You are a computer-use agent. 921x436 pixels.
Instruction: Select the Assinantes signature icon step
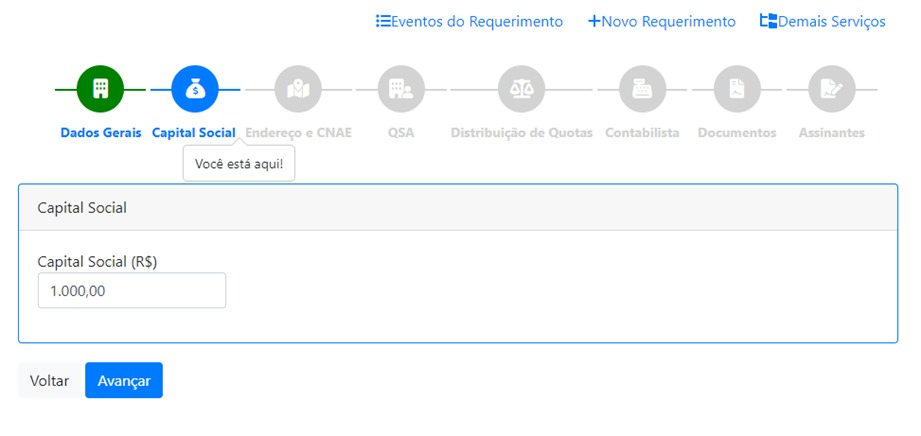click(831, 89)
